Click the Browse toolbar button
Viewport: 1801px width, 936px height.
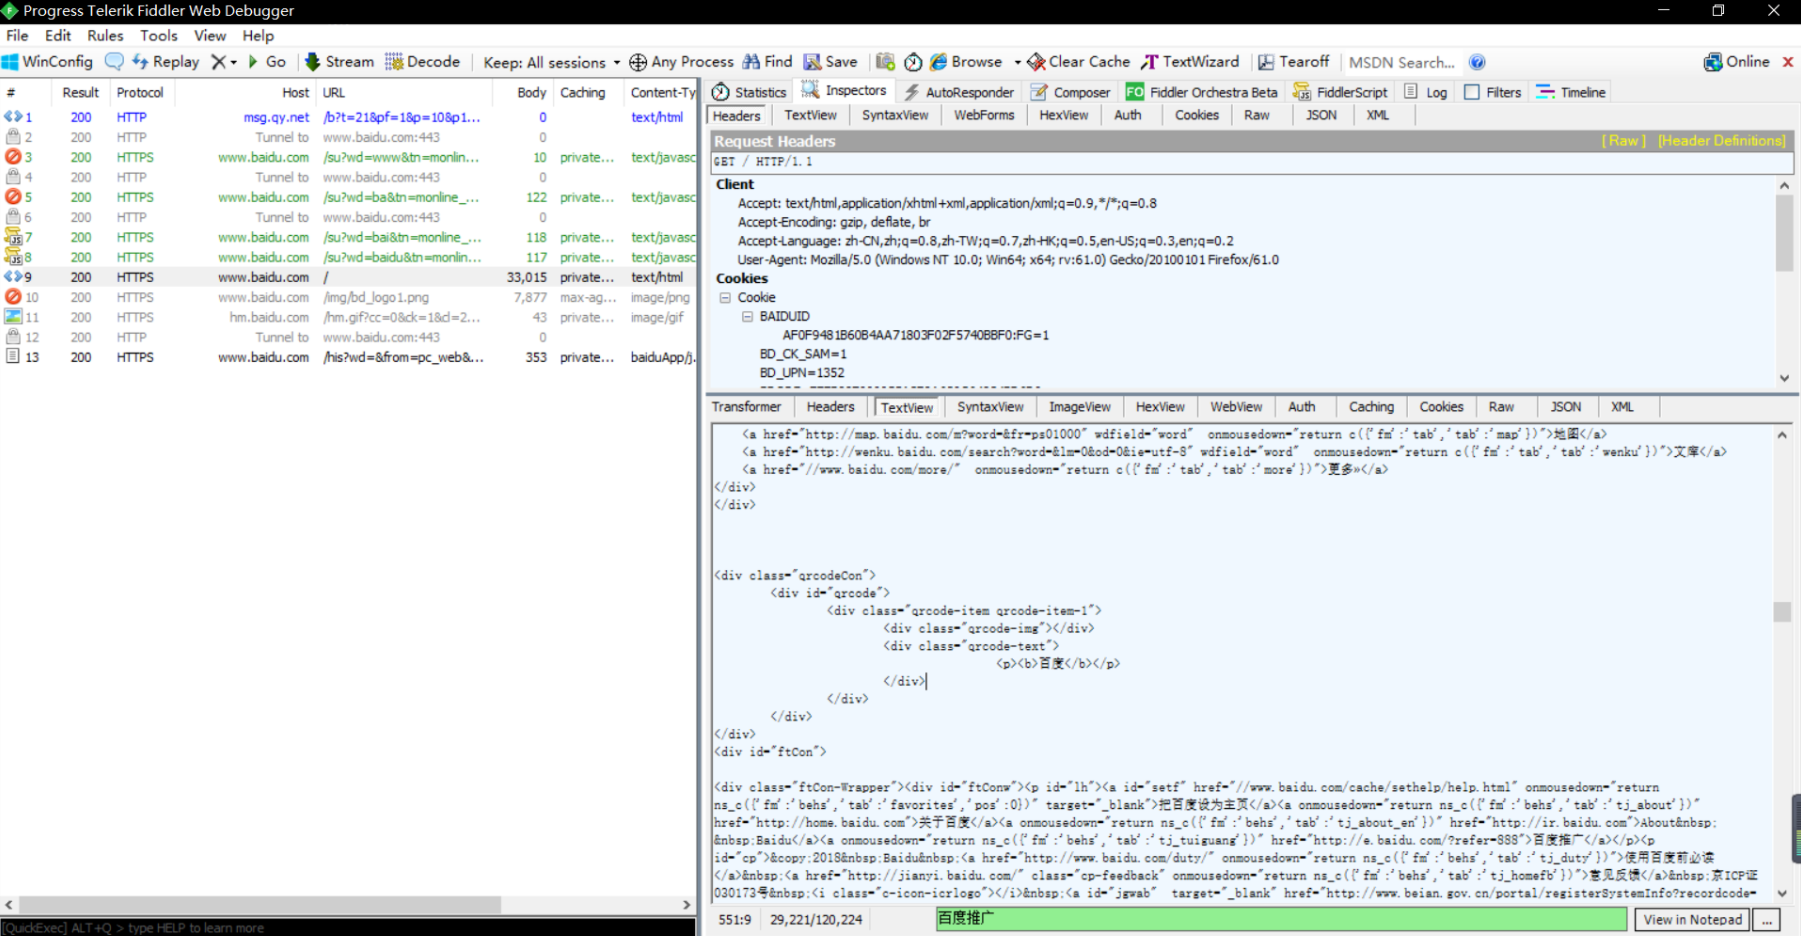pos(966,62)
